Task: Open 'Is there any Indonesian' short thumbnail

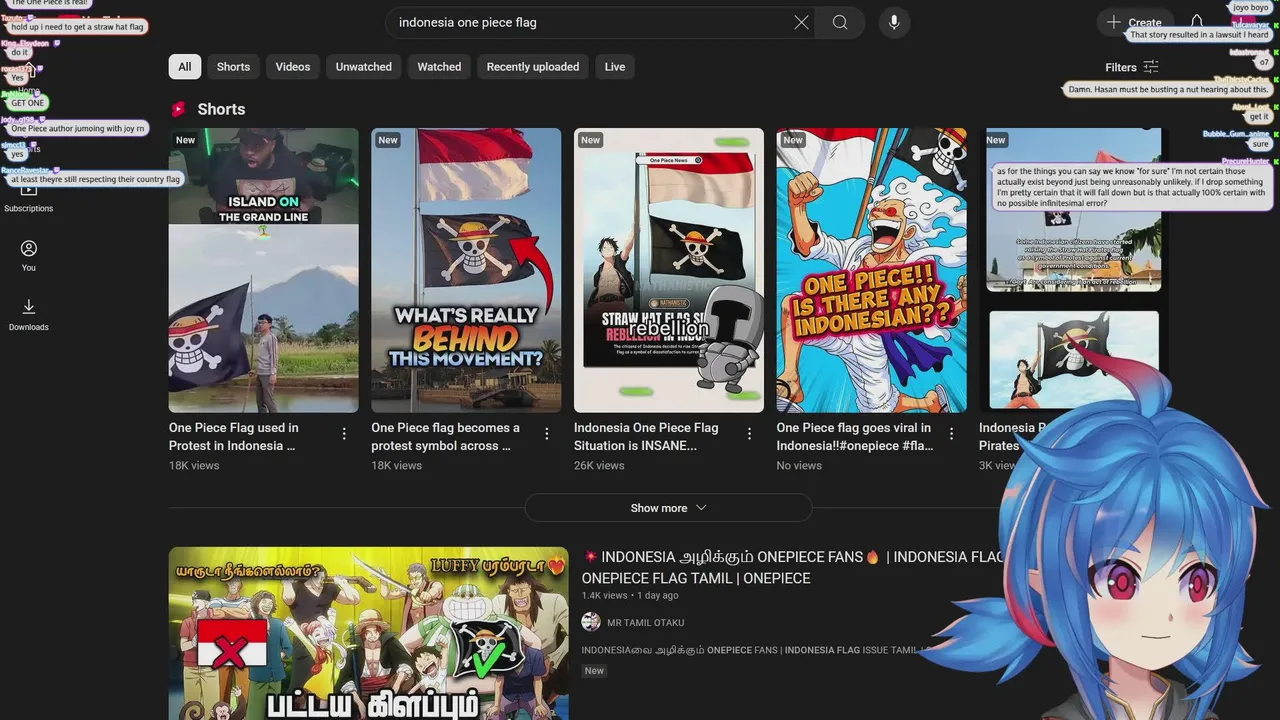Action: pyautogui.click(x=871, y=270)
